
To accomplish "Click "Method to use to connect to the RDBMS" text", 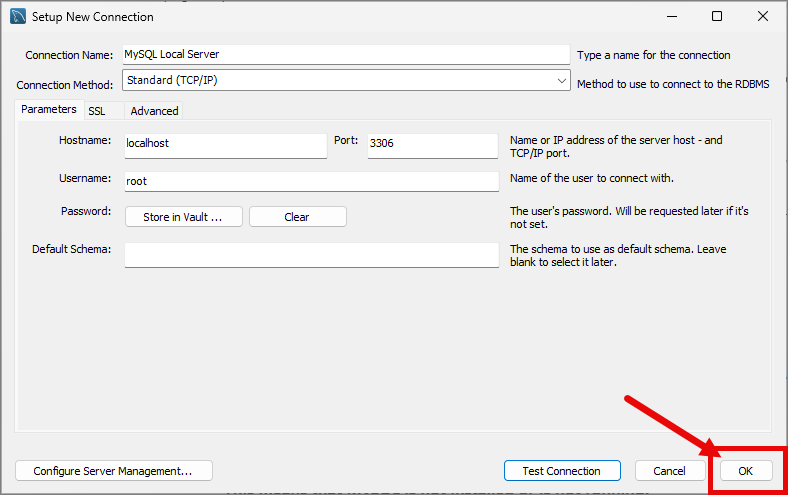I will pos(673,84).
